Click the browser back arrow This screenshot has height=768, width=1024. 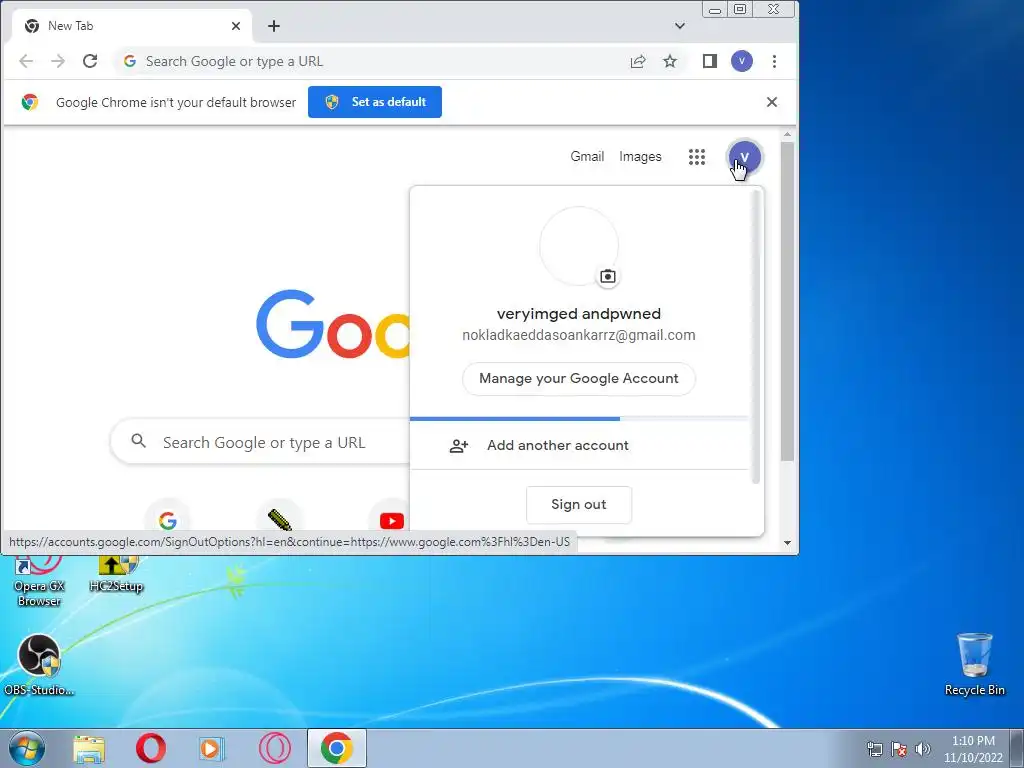tap(26, 61)
